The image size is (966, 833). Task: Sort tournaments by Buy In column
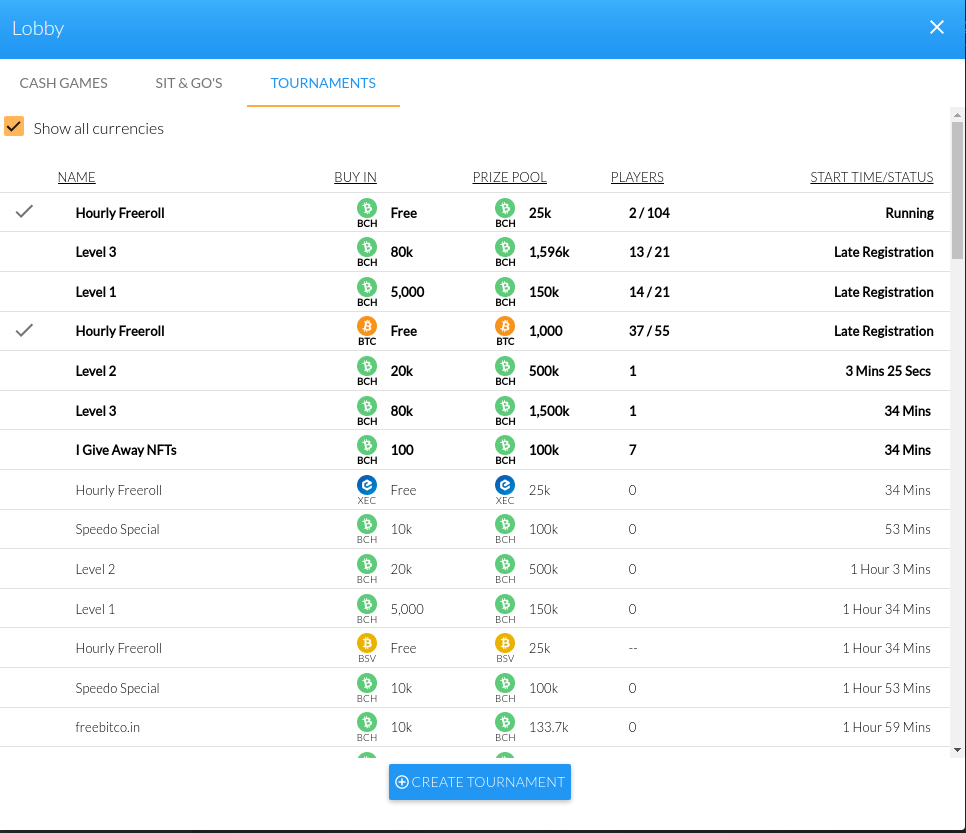tap(355, 177)
